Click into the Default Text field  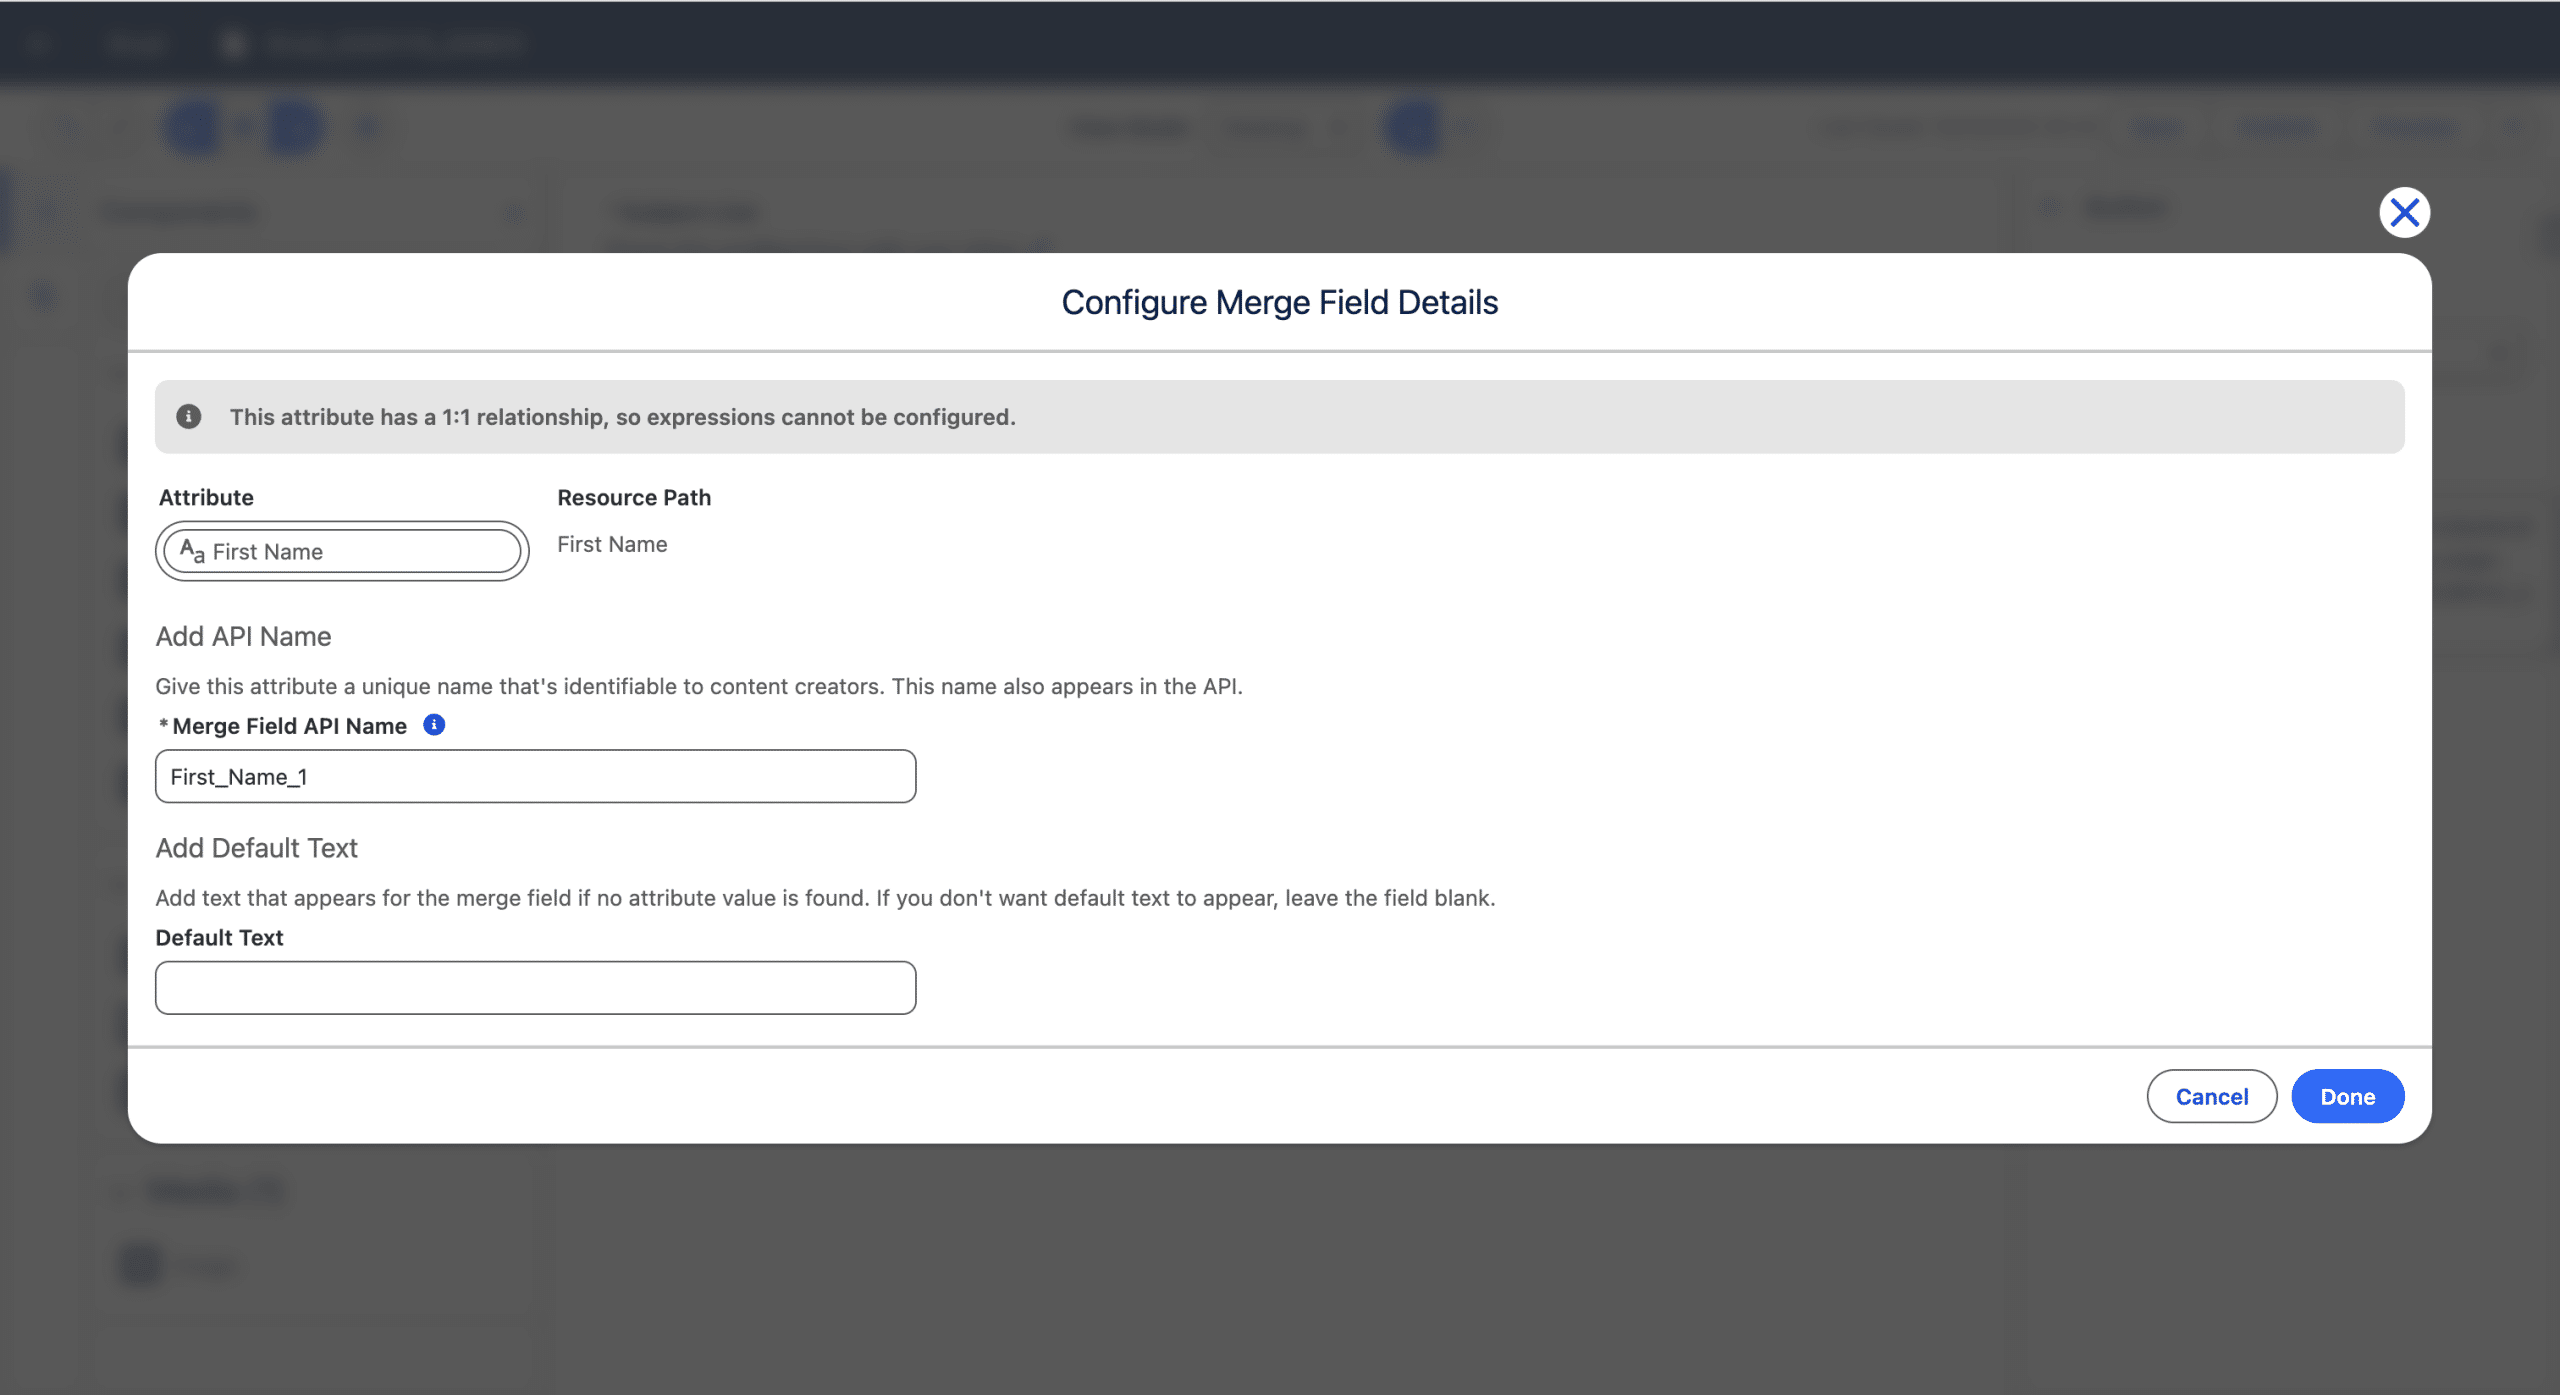point(535,988)
